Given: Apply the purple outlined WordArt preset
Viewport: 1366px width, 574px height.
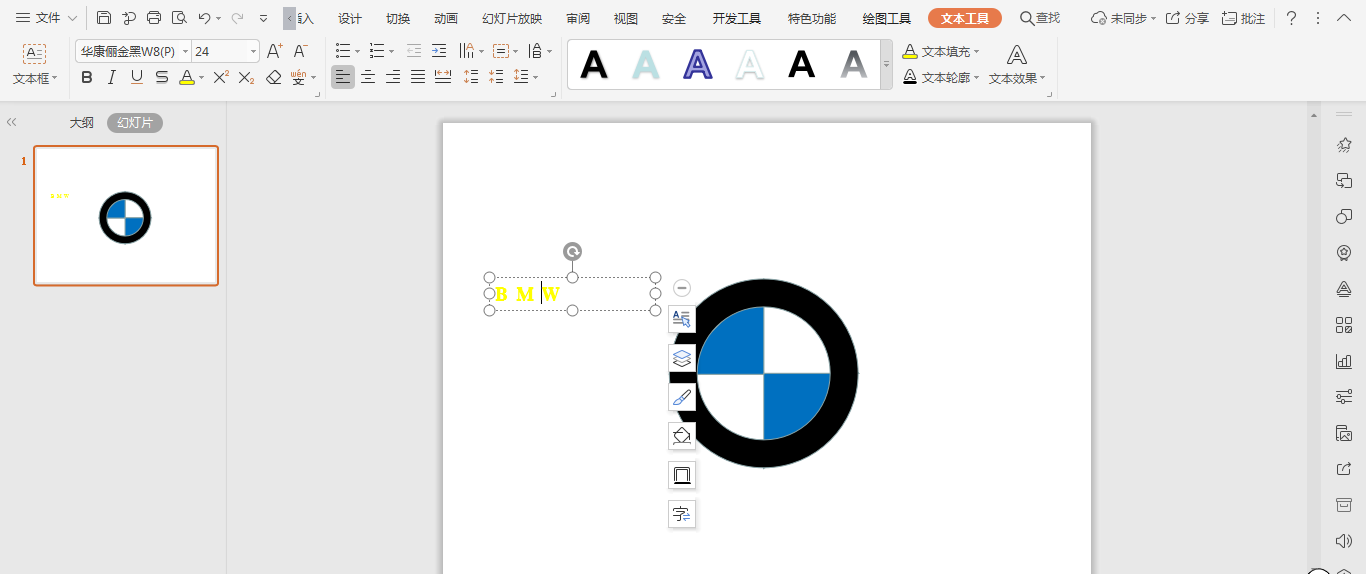Looking at the screenshot, I should (698, 64).
